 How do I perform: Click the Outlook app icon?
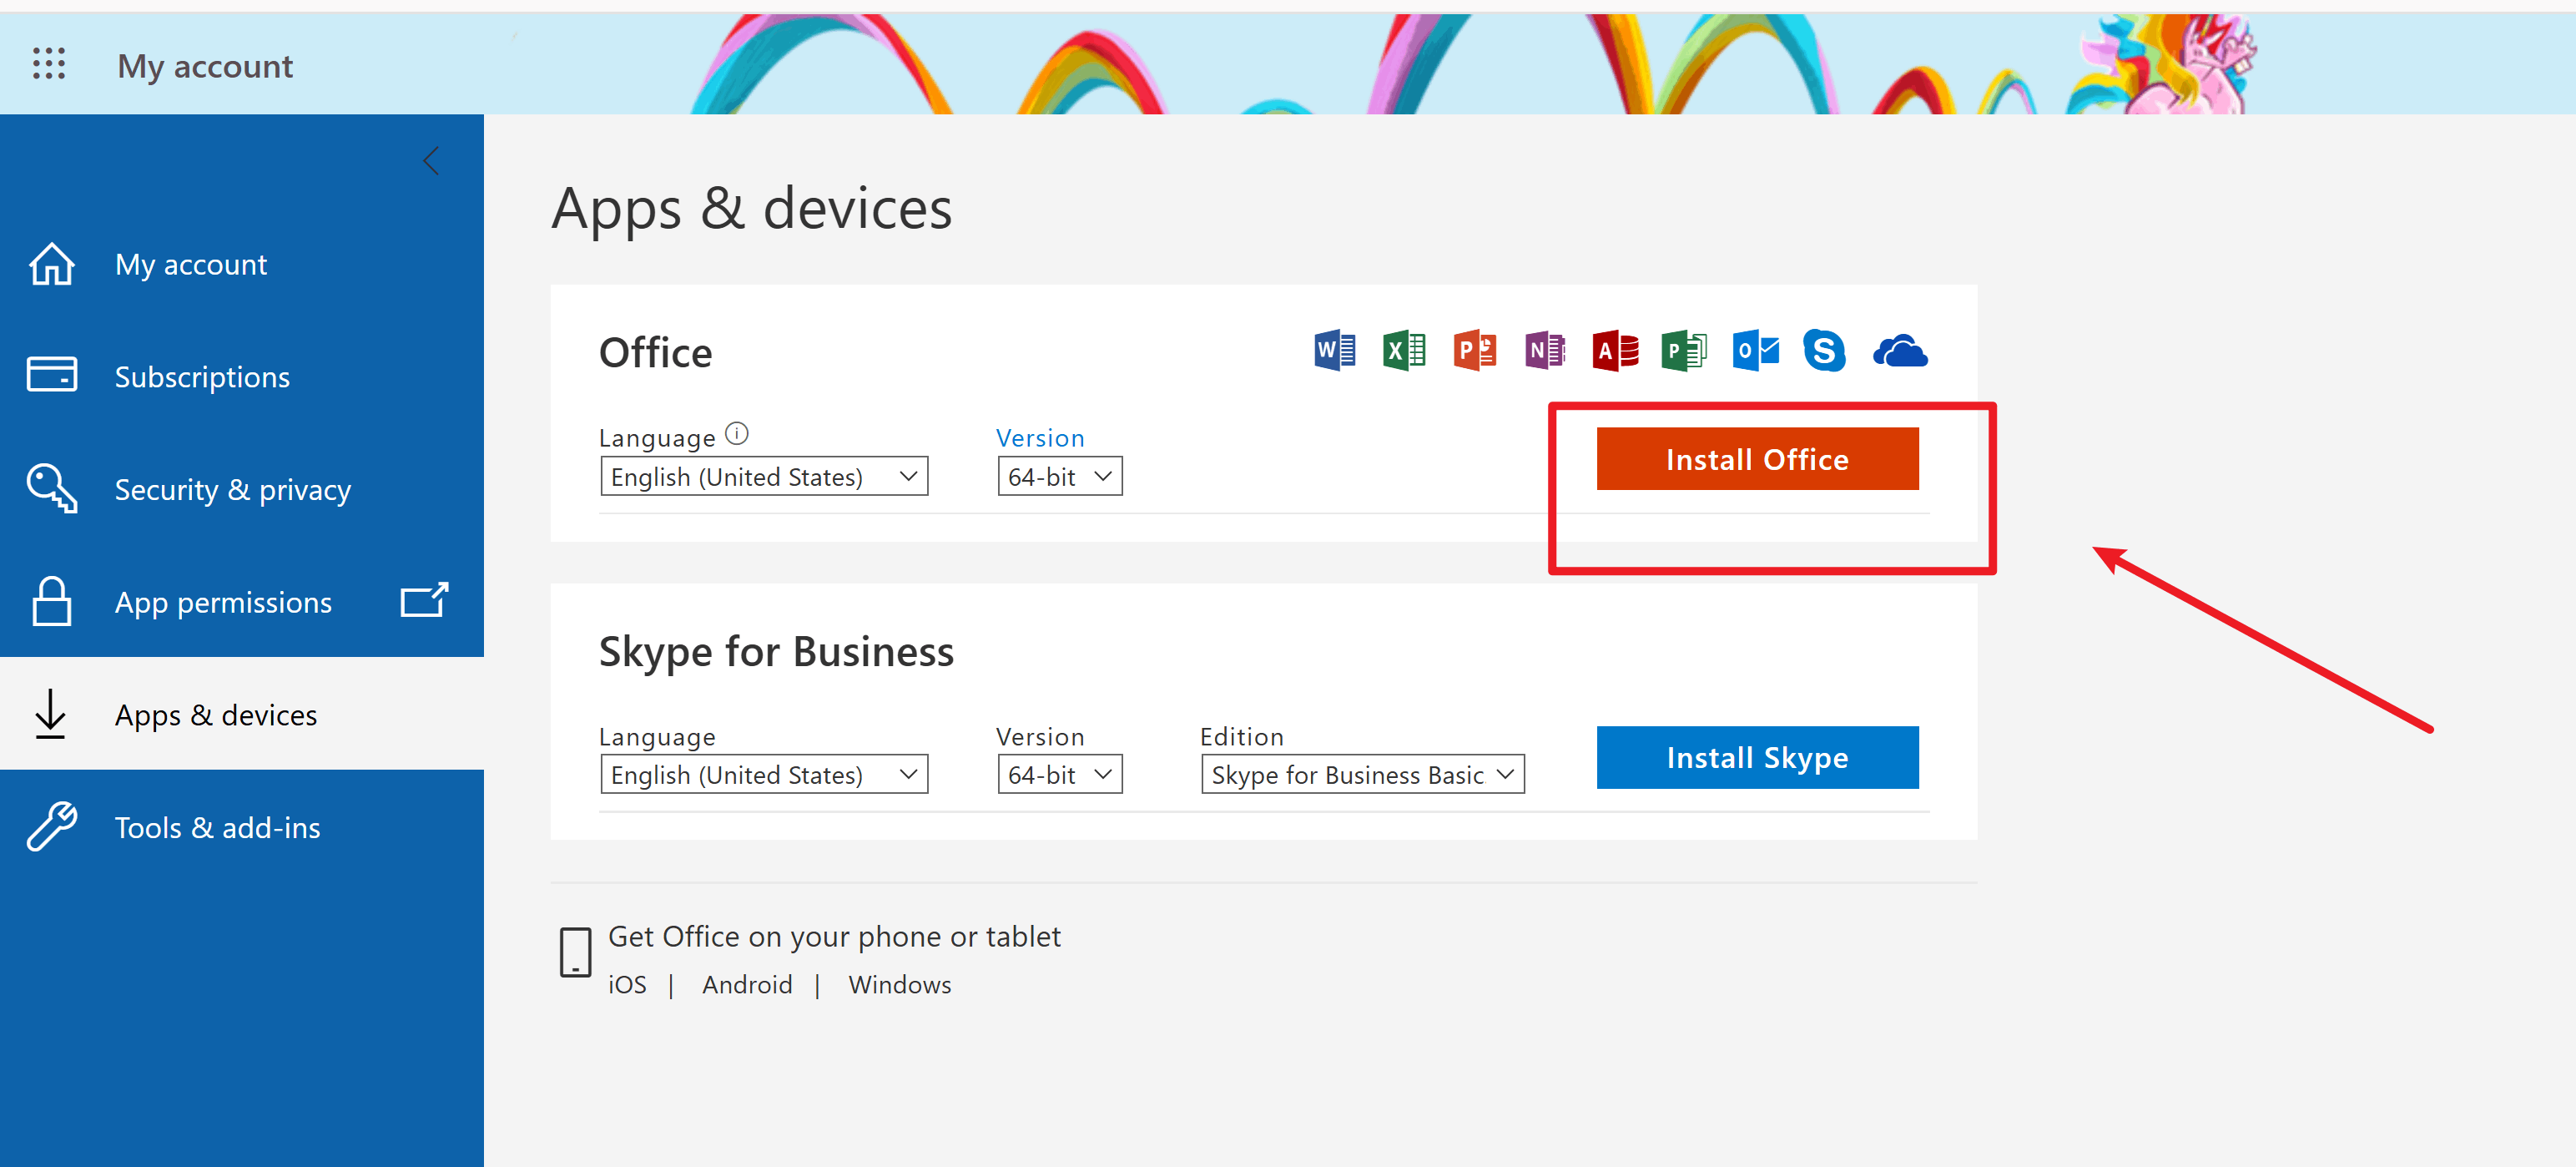coord(1755,351)
